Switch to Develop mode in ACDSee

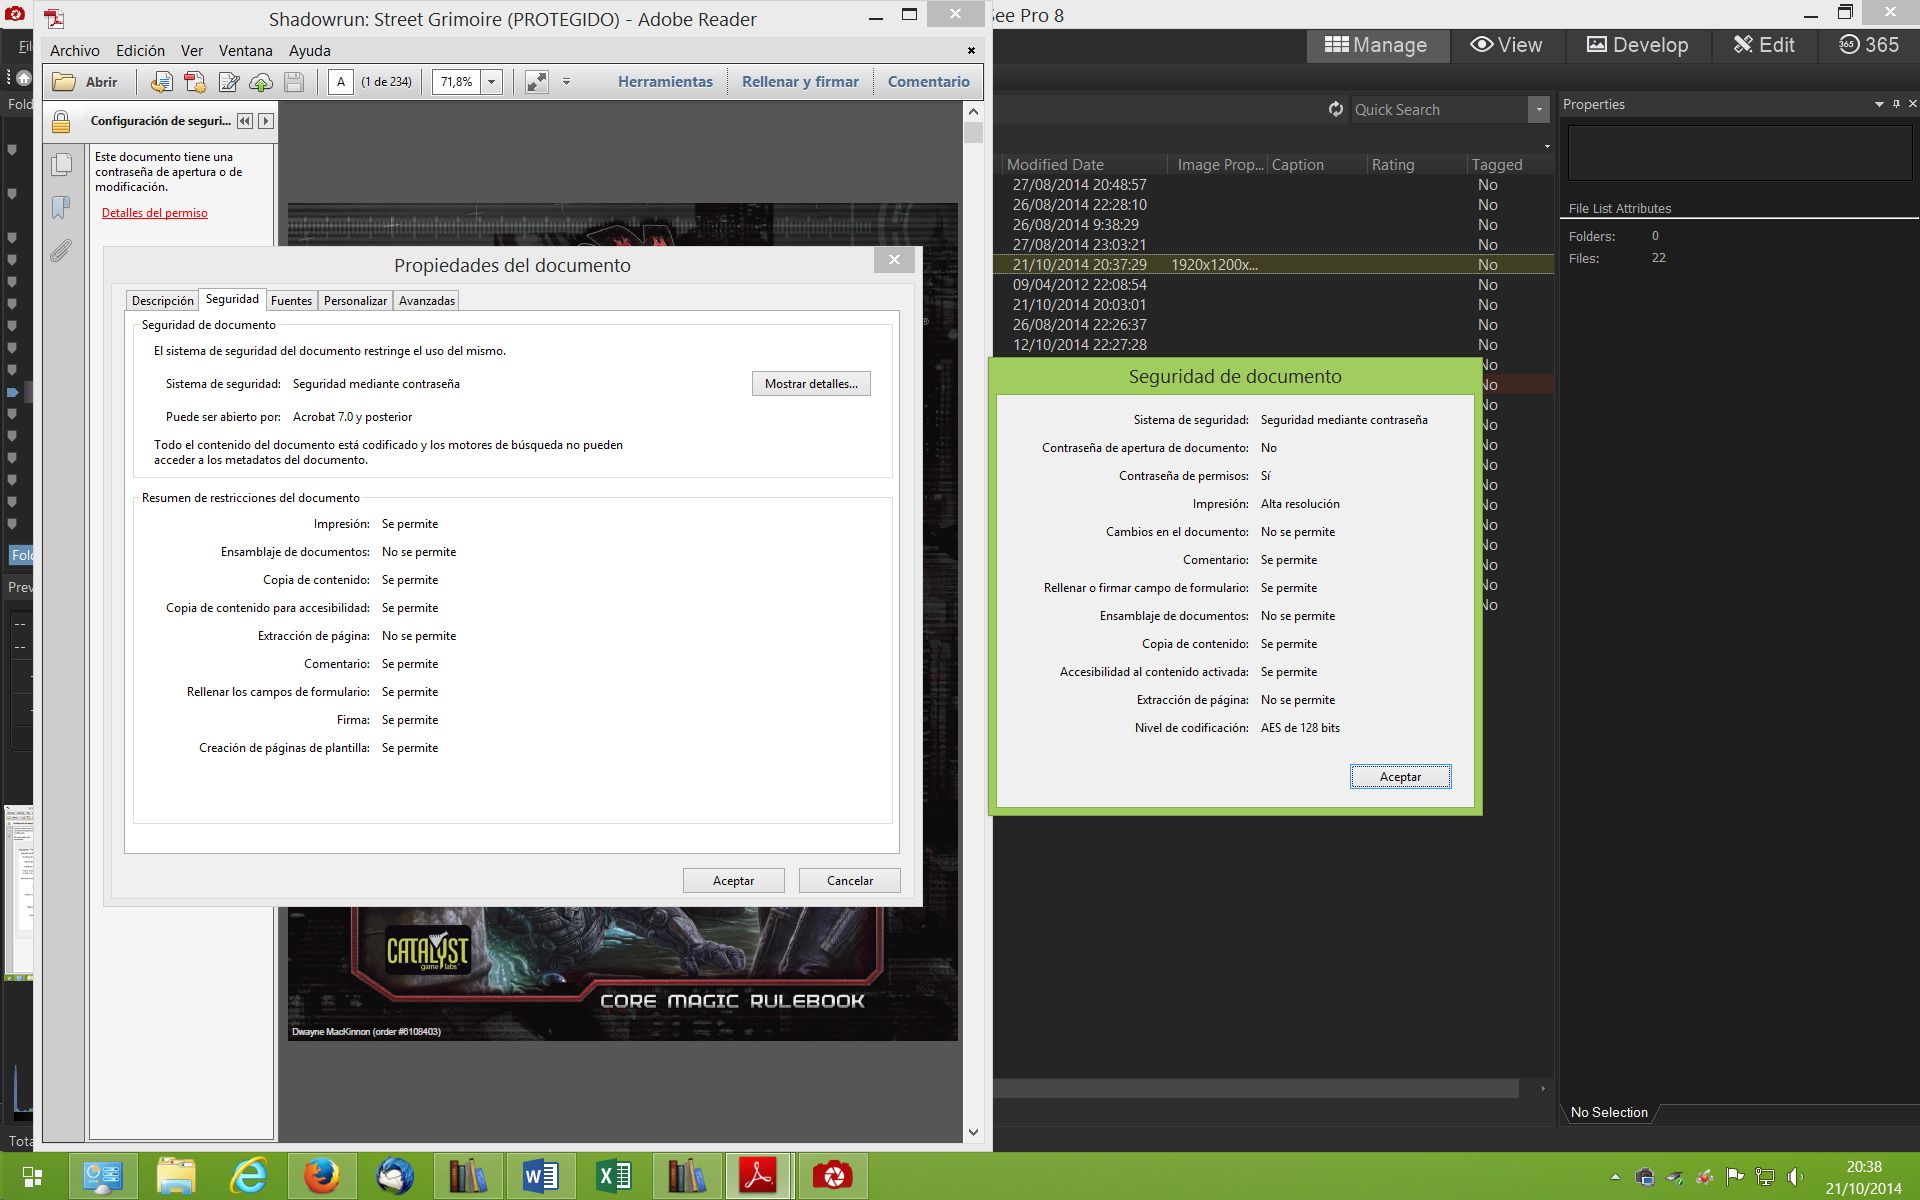1637,45
